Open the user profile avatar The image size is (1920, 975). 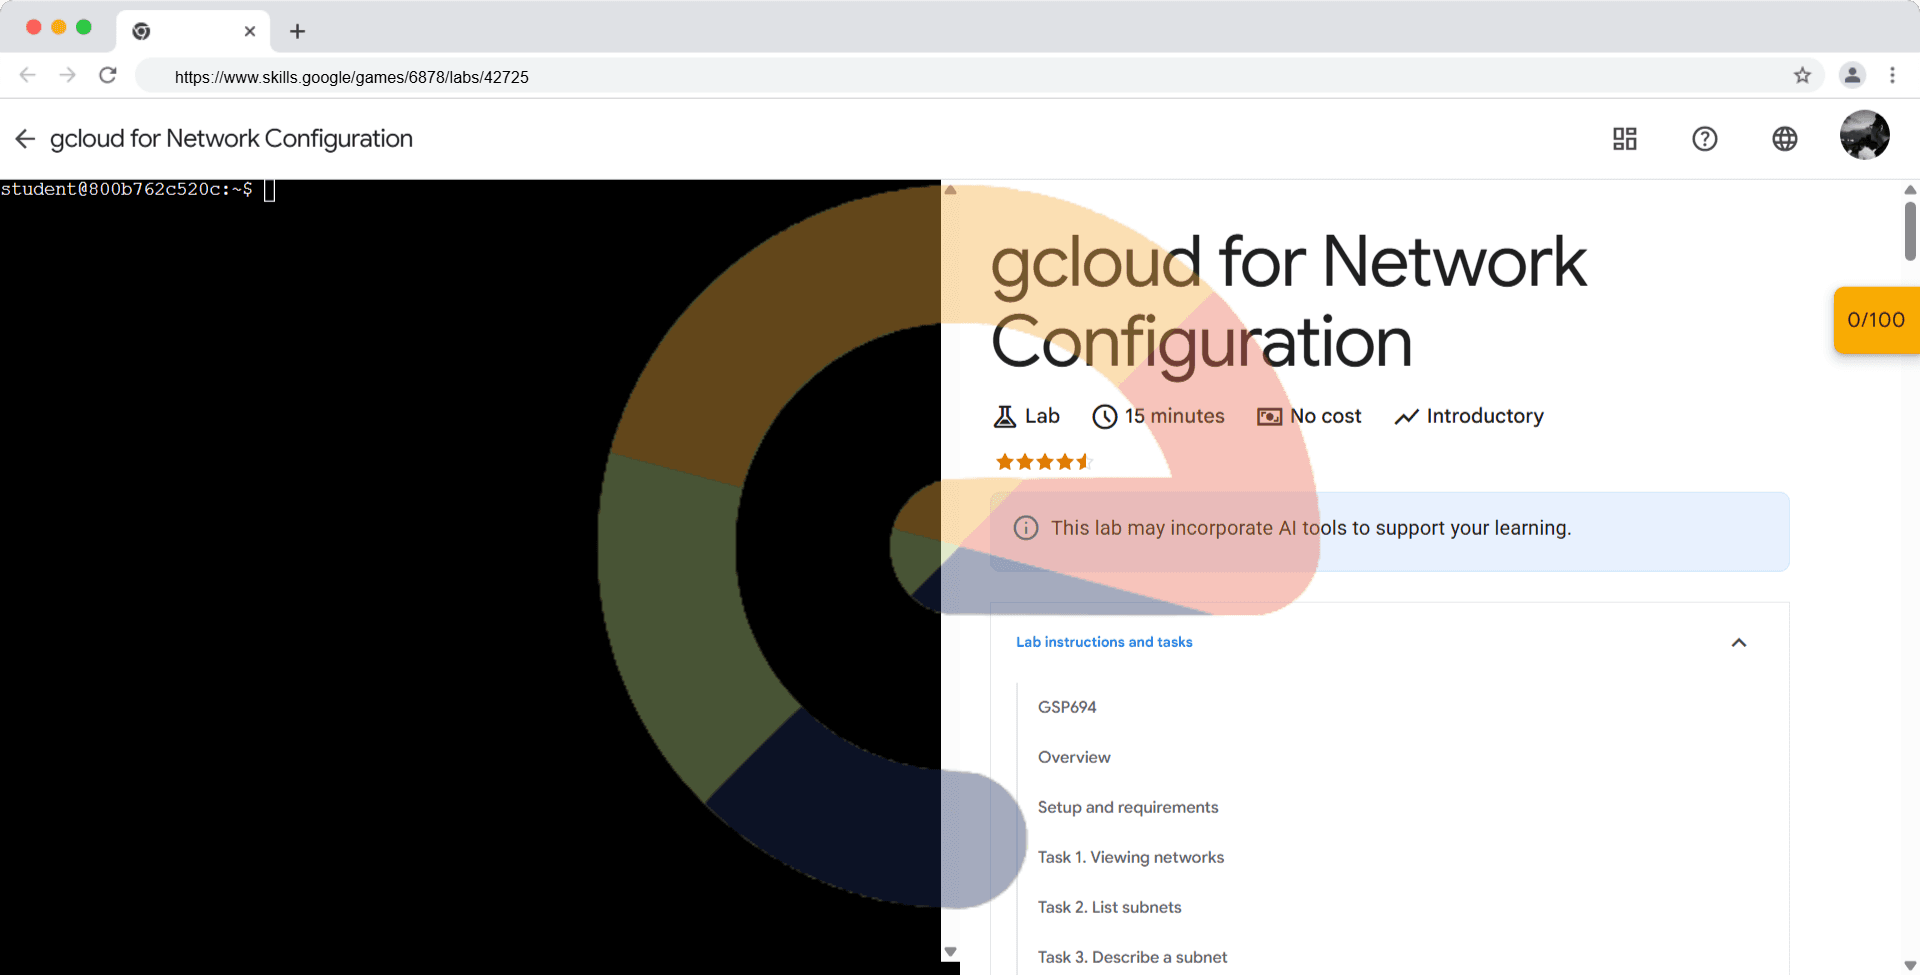pos(1864,135)
